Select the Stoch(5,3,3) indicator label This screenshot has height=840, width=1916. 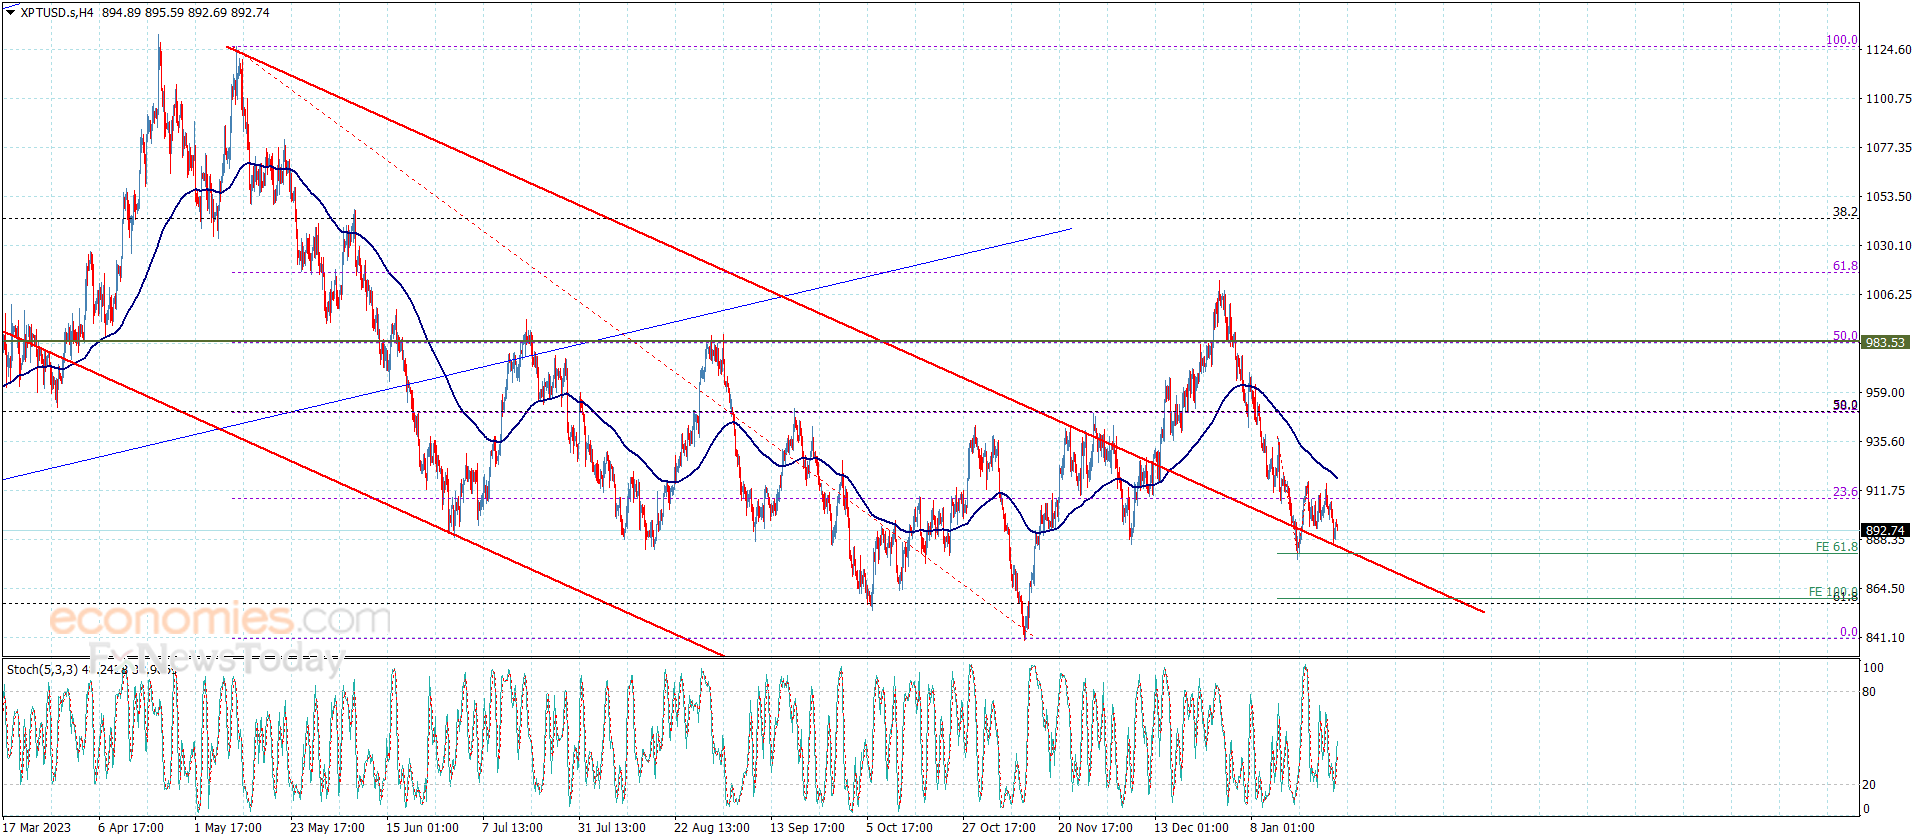point(42,669)
